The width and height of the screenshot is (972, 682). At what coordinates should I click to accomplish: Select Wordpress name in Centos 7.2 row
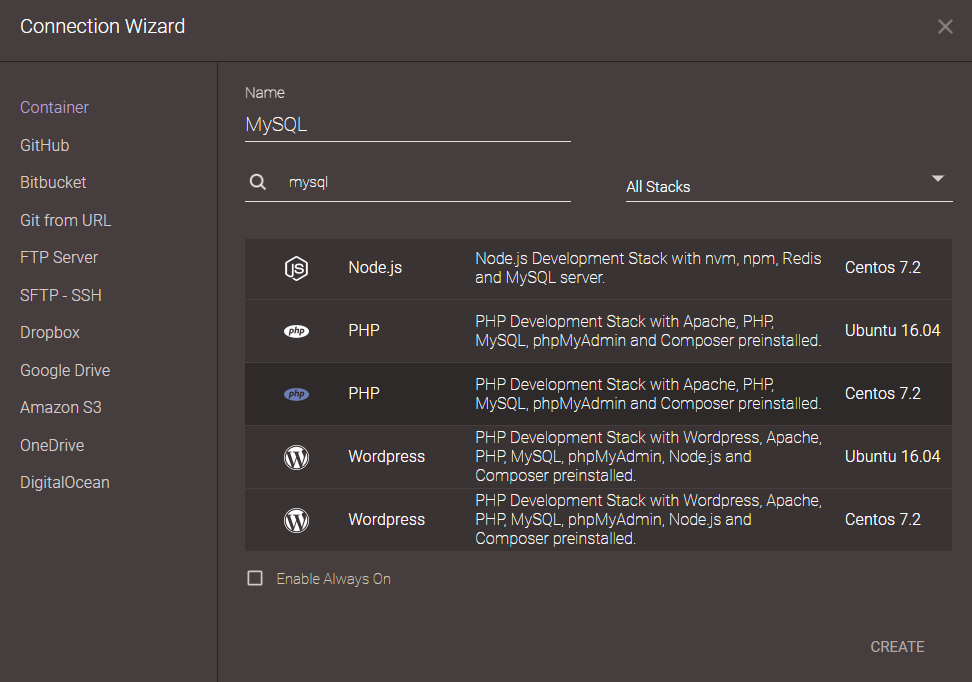tap(387, 520)
